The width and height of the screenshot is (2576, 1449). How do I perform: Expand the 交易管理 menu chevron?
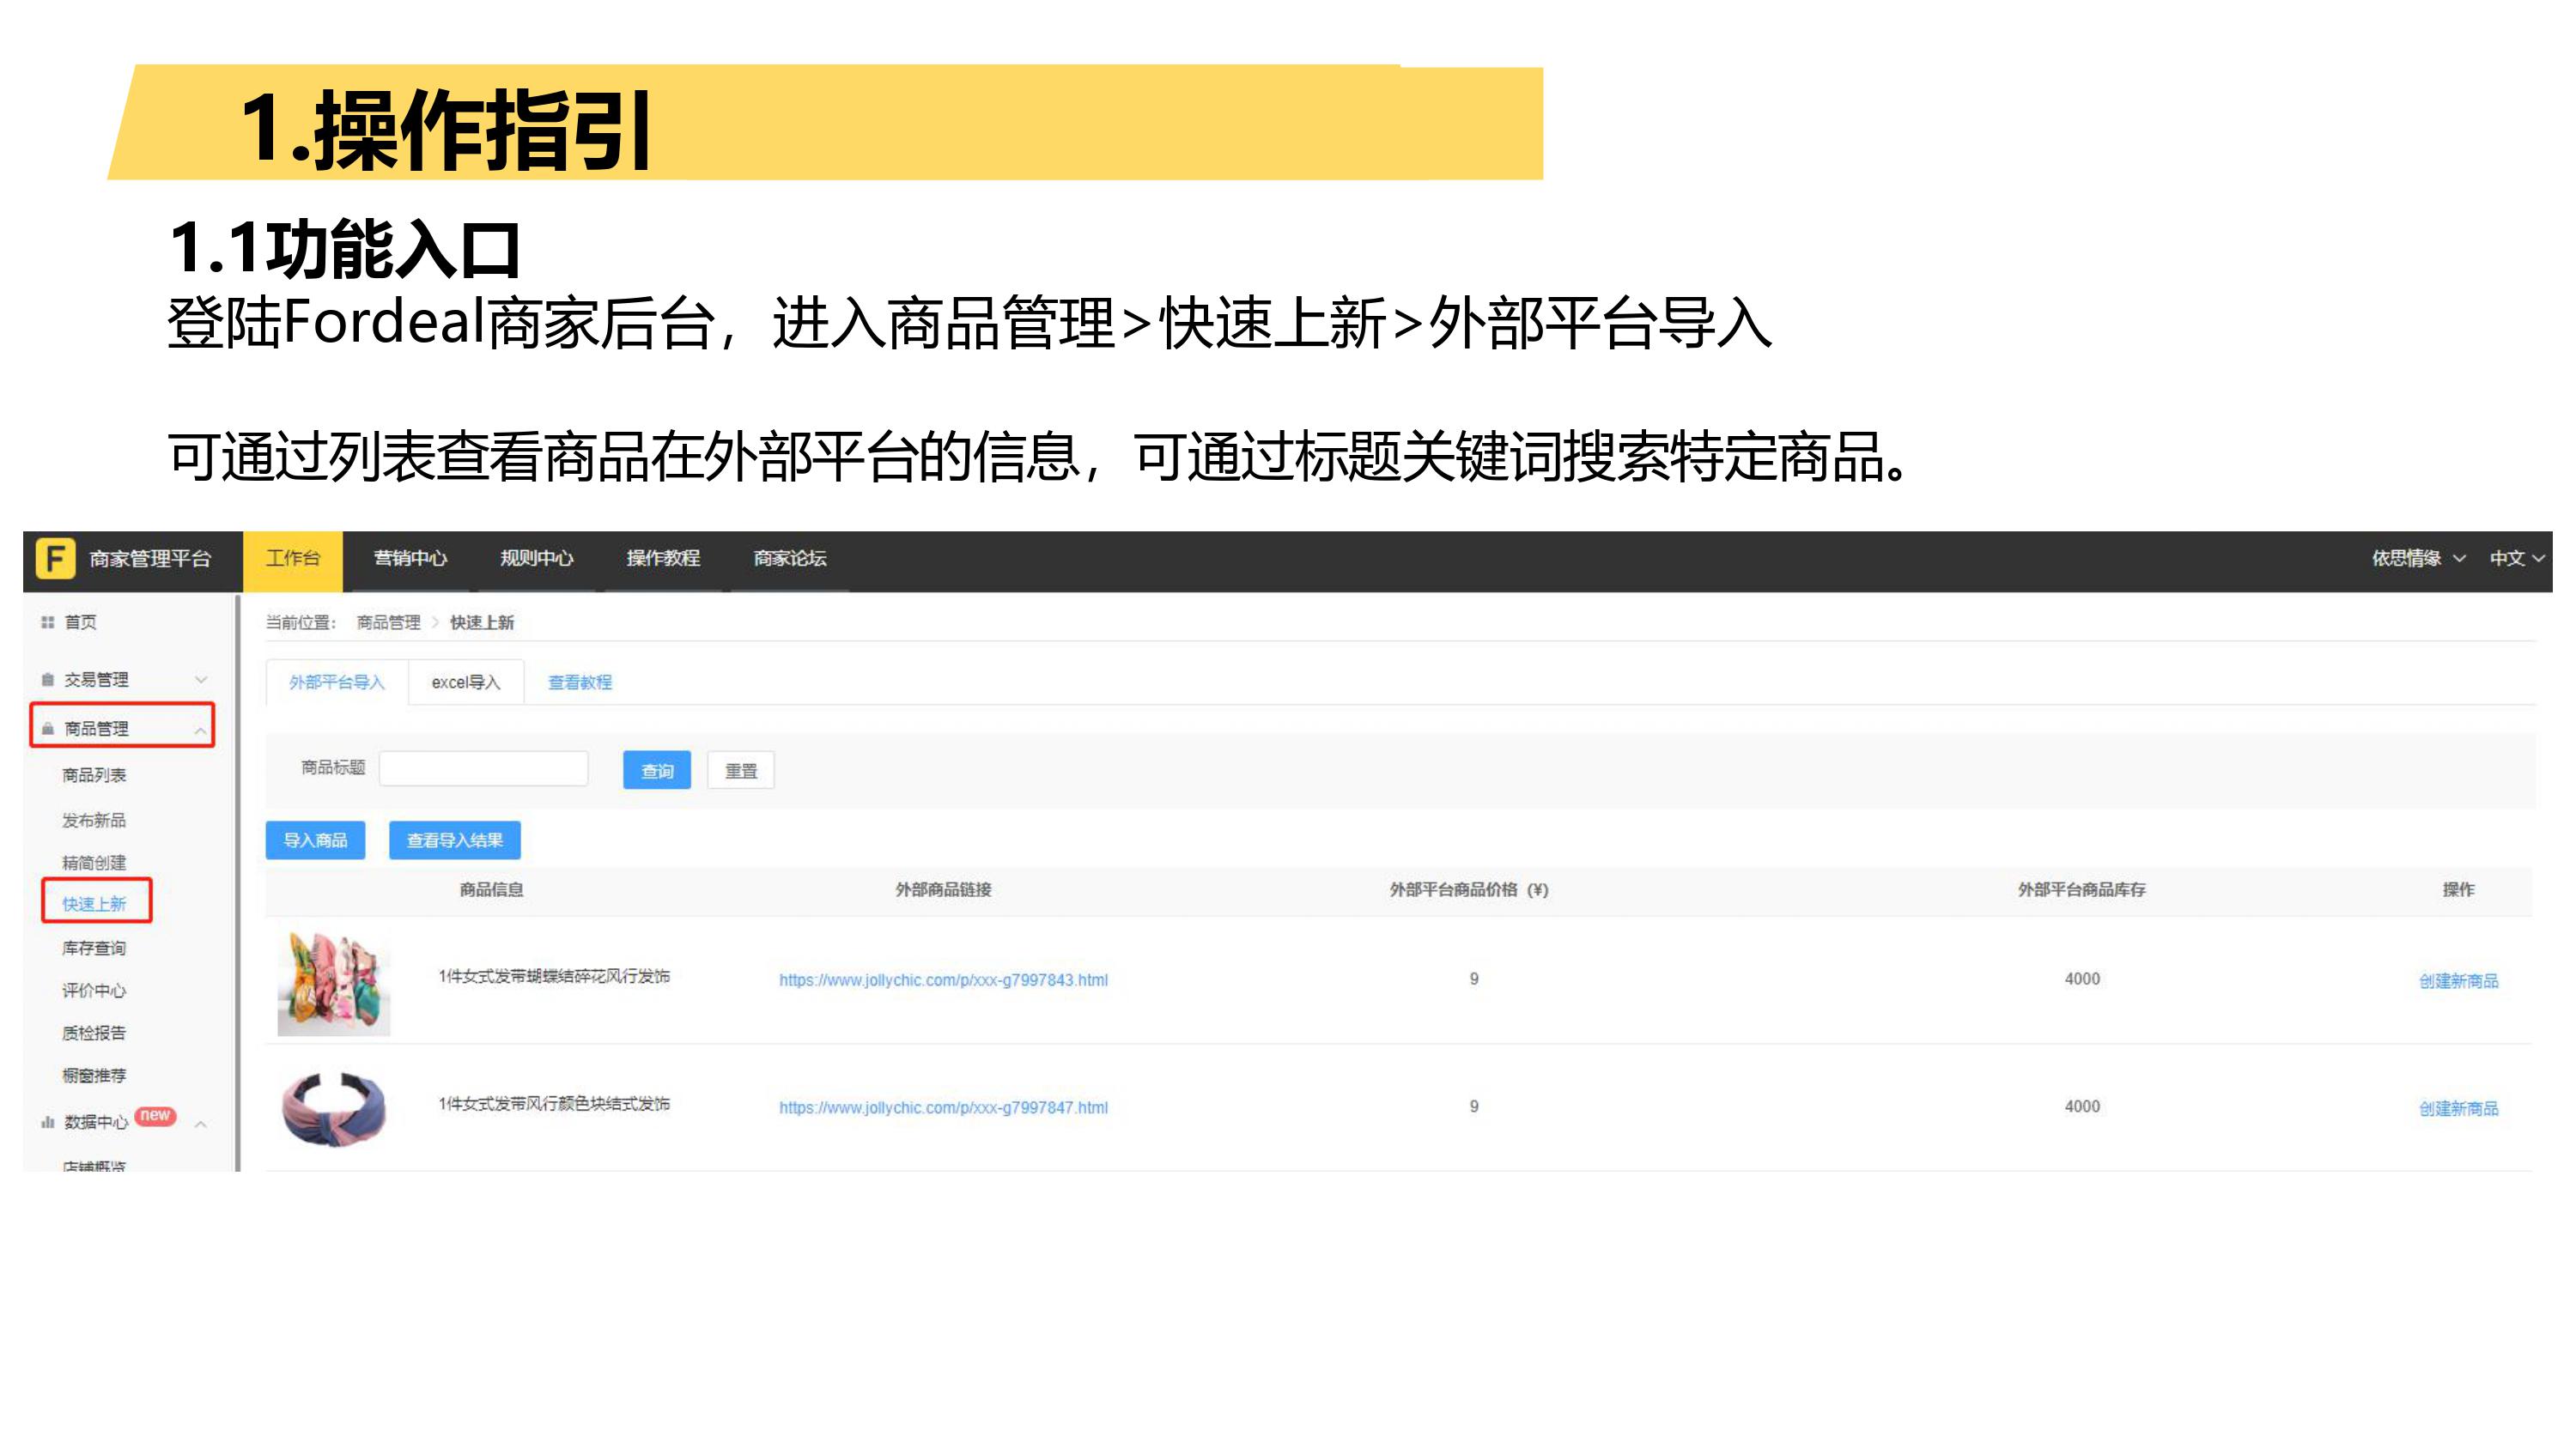click(201, 680)
